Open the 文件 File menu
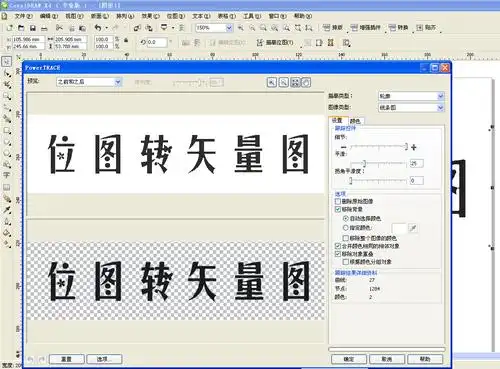This screenshot has width=500, height=369. tap(23, 16)
